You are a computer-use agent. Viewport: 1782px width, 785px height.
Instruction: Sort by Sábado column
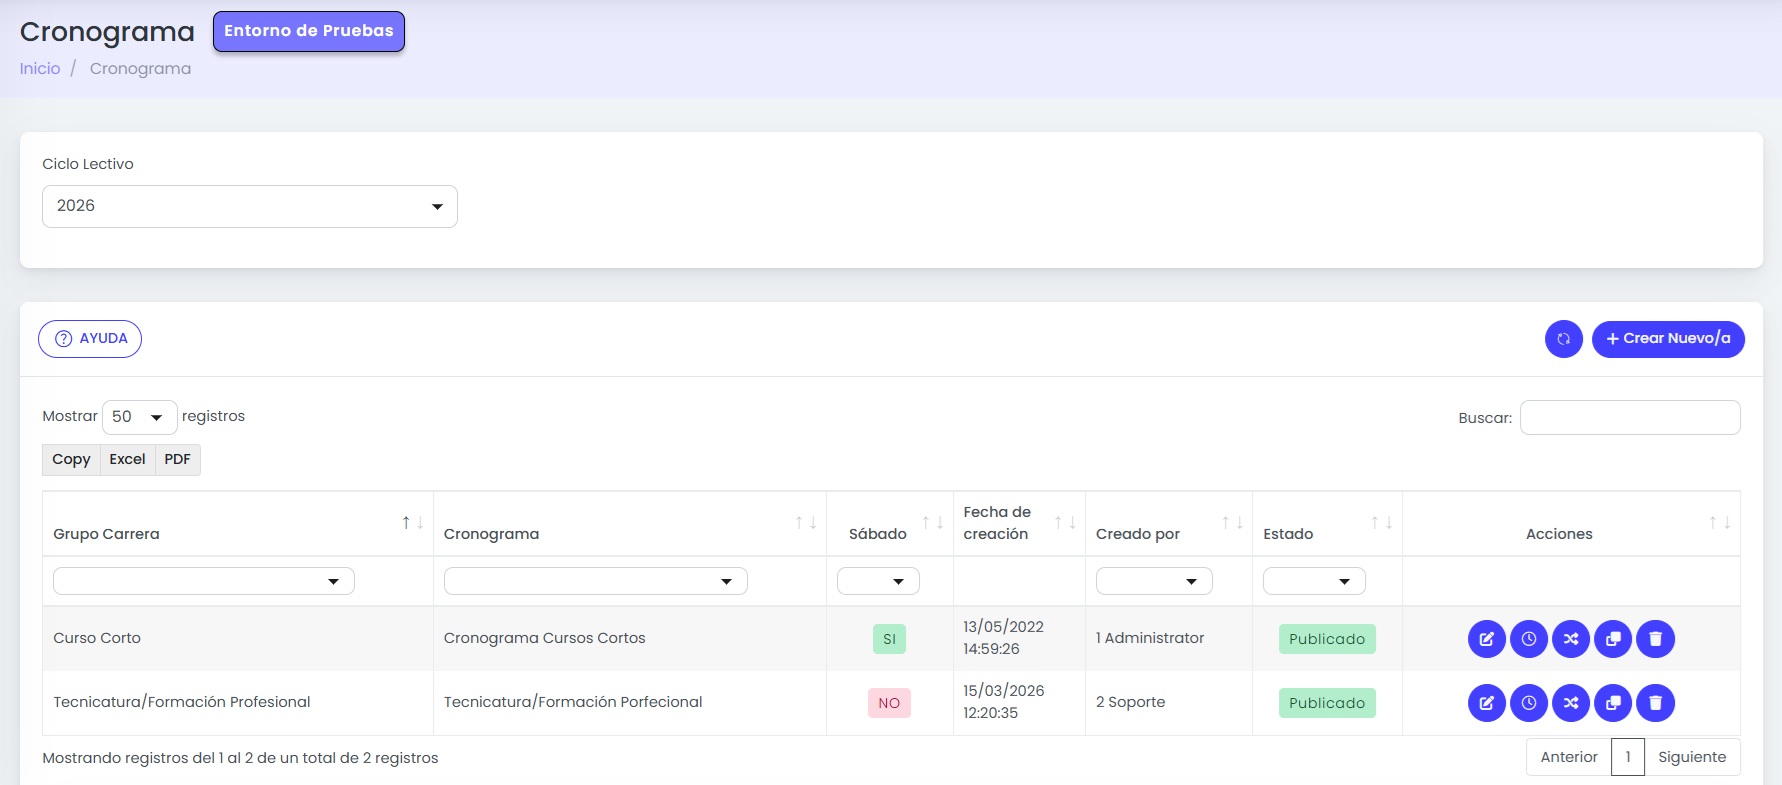coord(890,524)
